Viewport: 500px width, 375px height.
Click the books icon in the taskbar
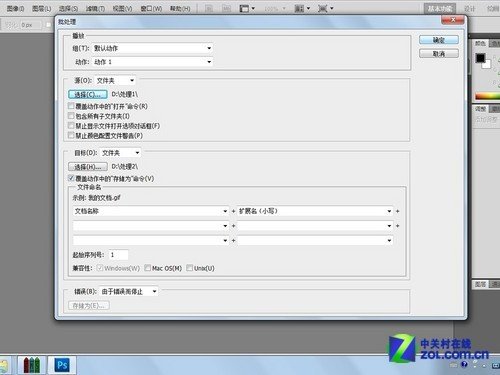click(32, 365)
